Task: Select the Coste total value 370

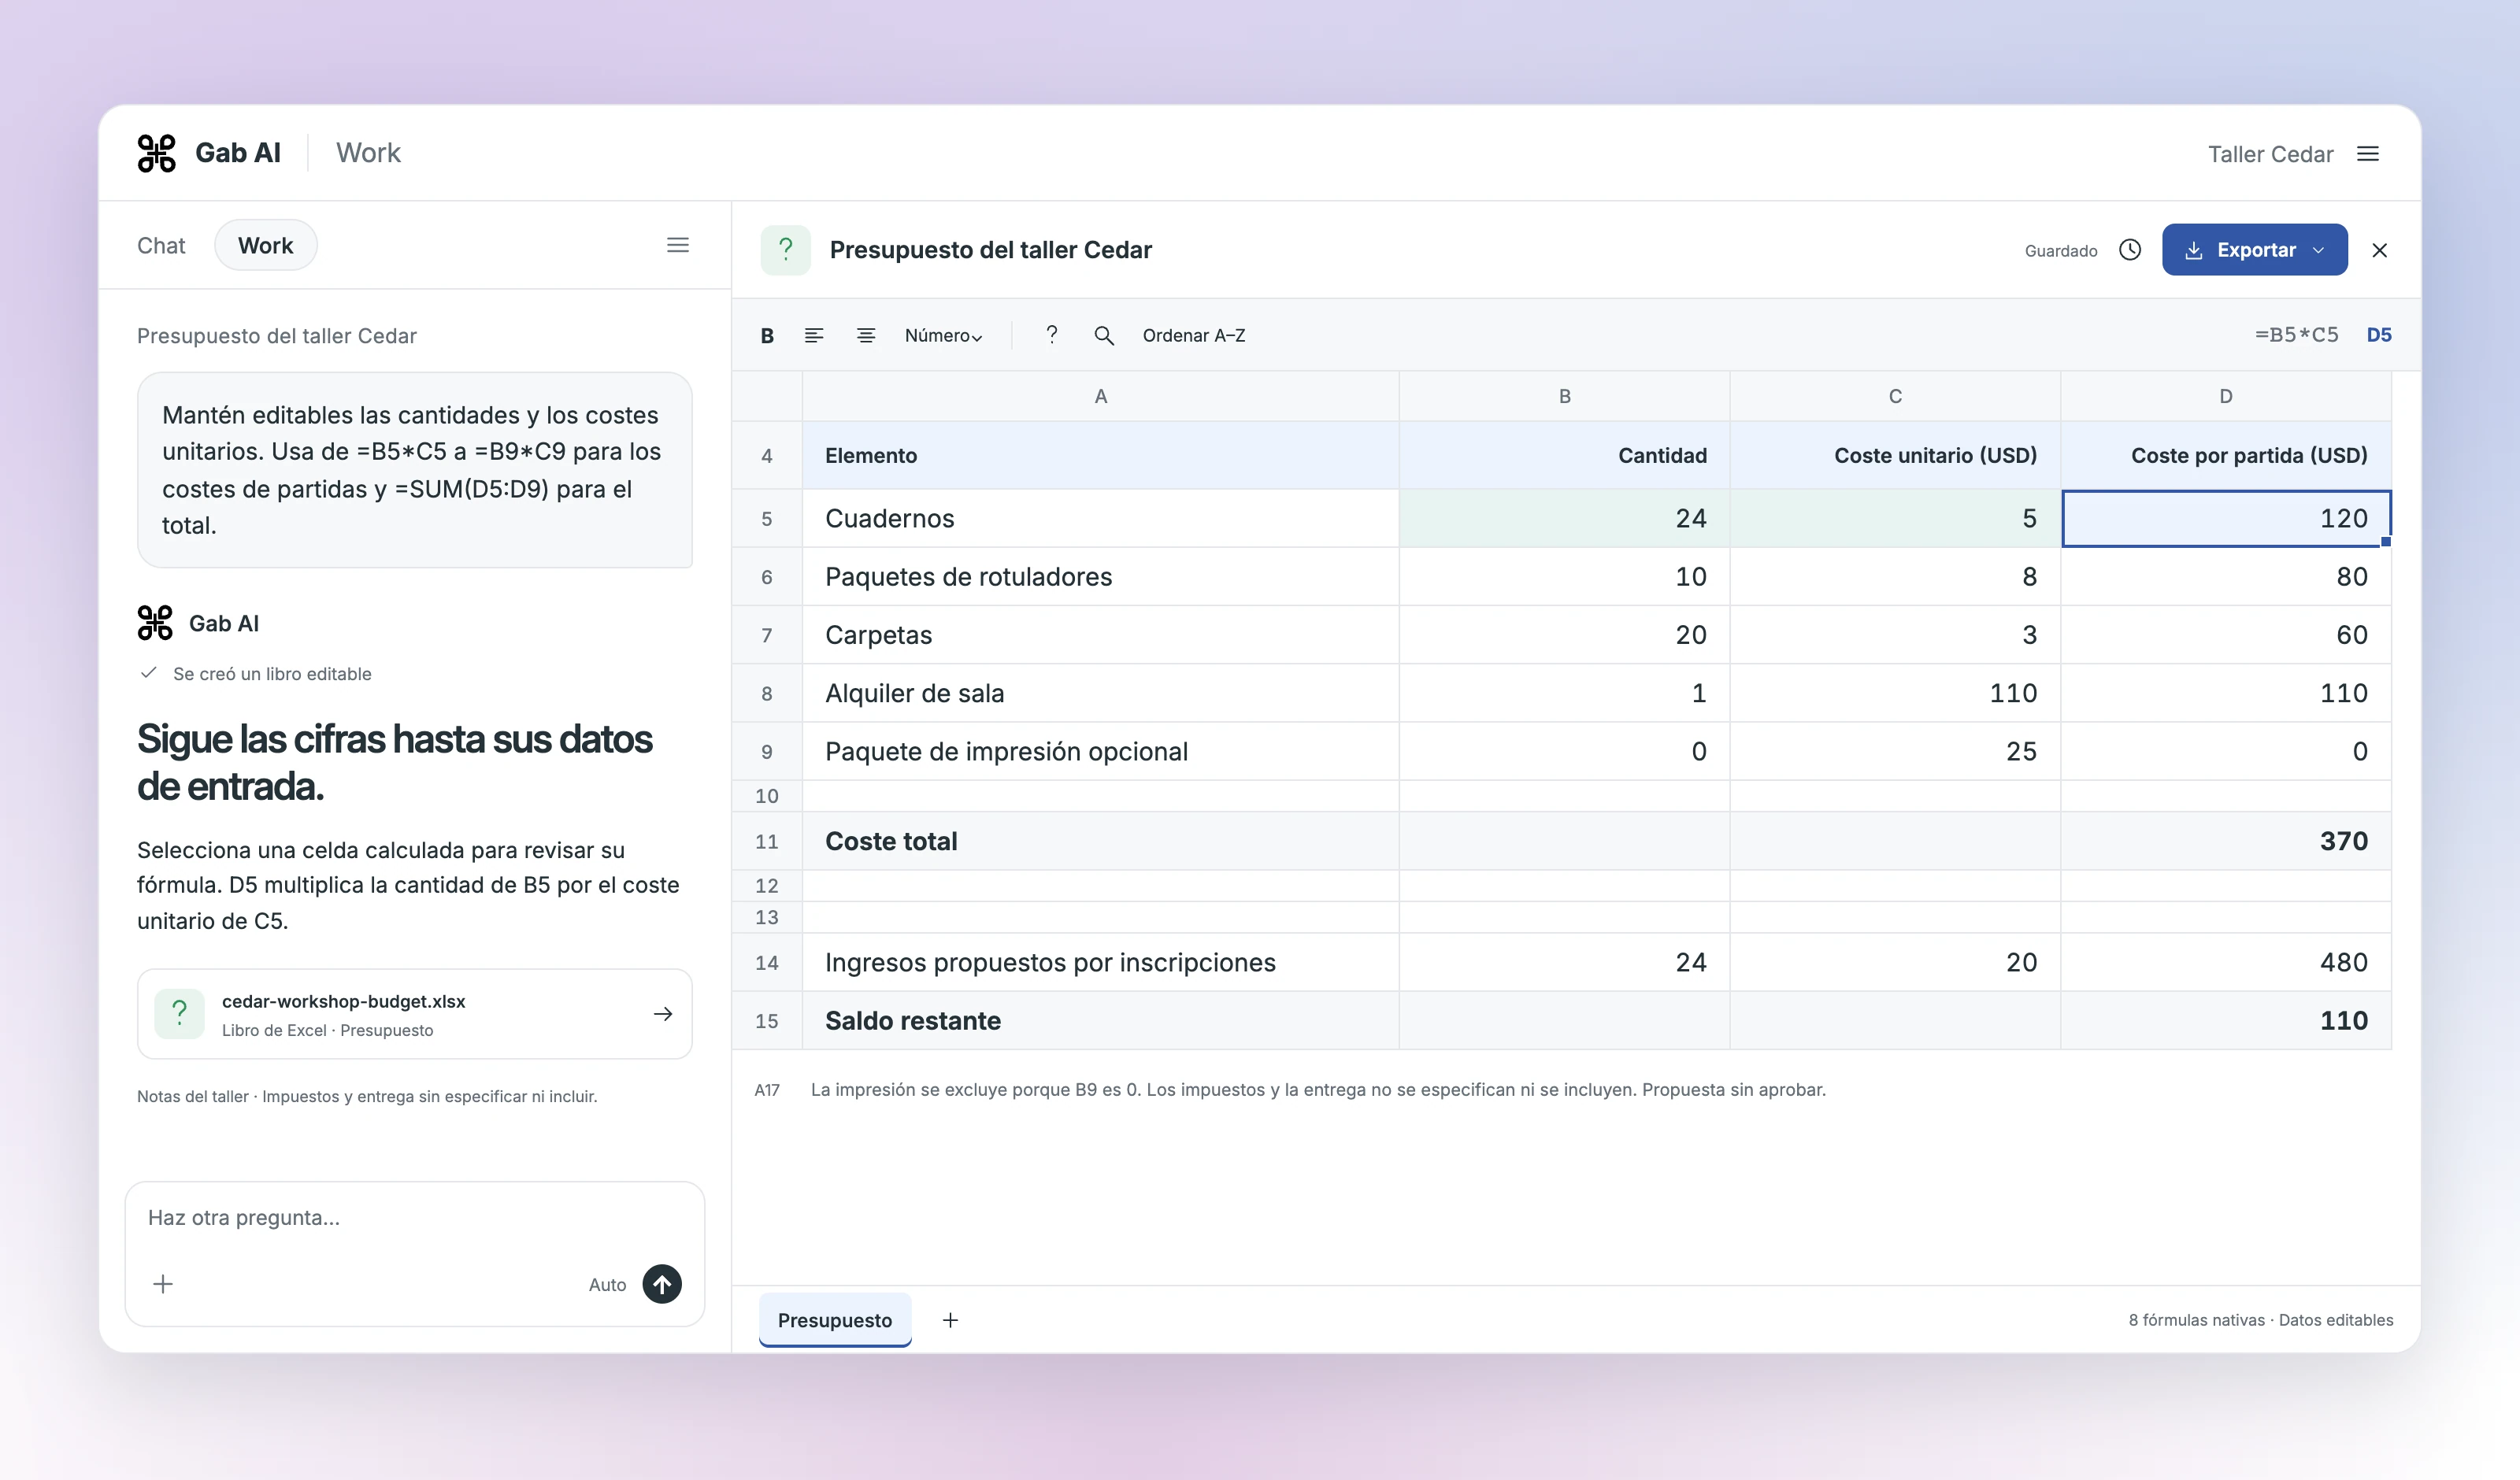Action: click(2226, 842)
